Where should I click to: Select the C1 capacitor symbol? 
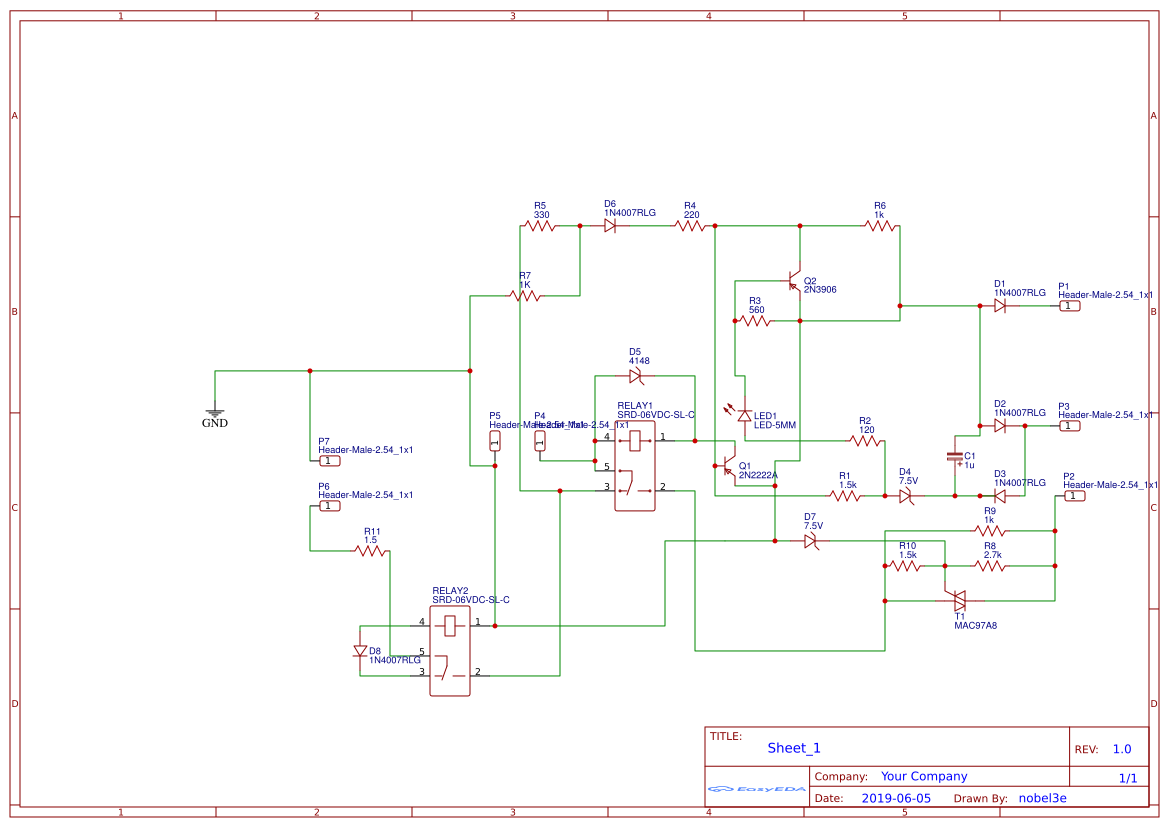coord(955,456)
